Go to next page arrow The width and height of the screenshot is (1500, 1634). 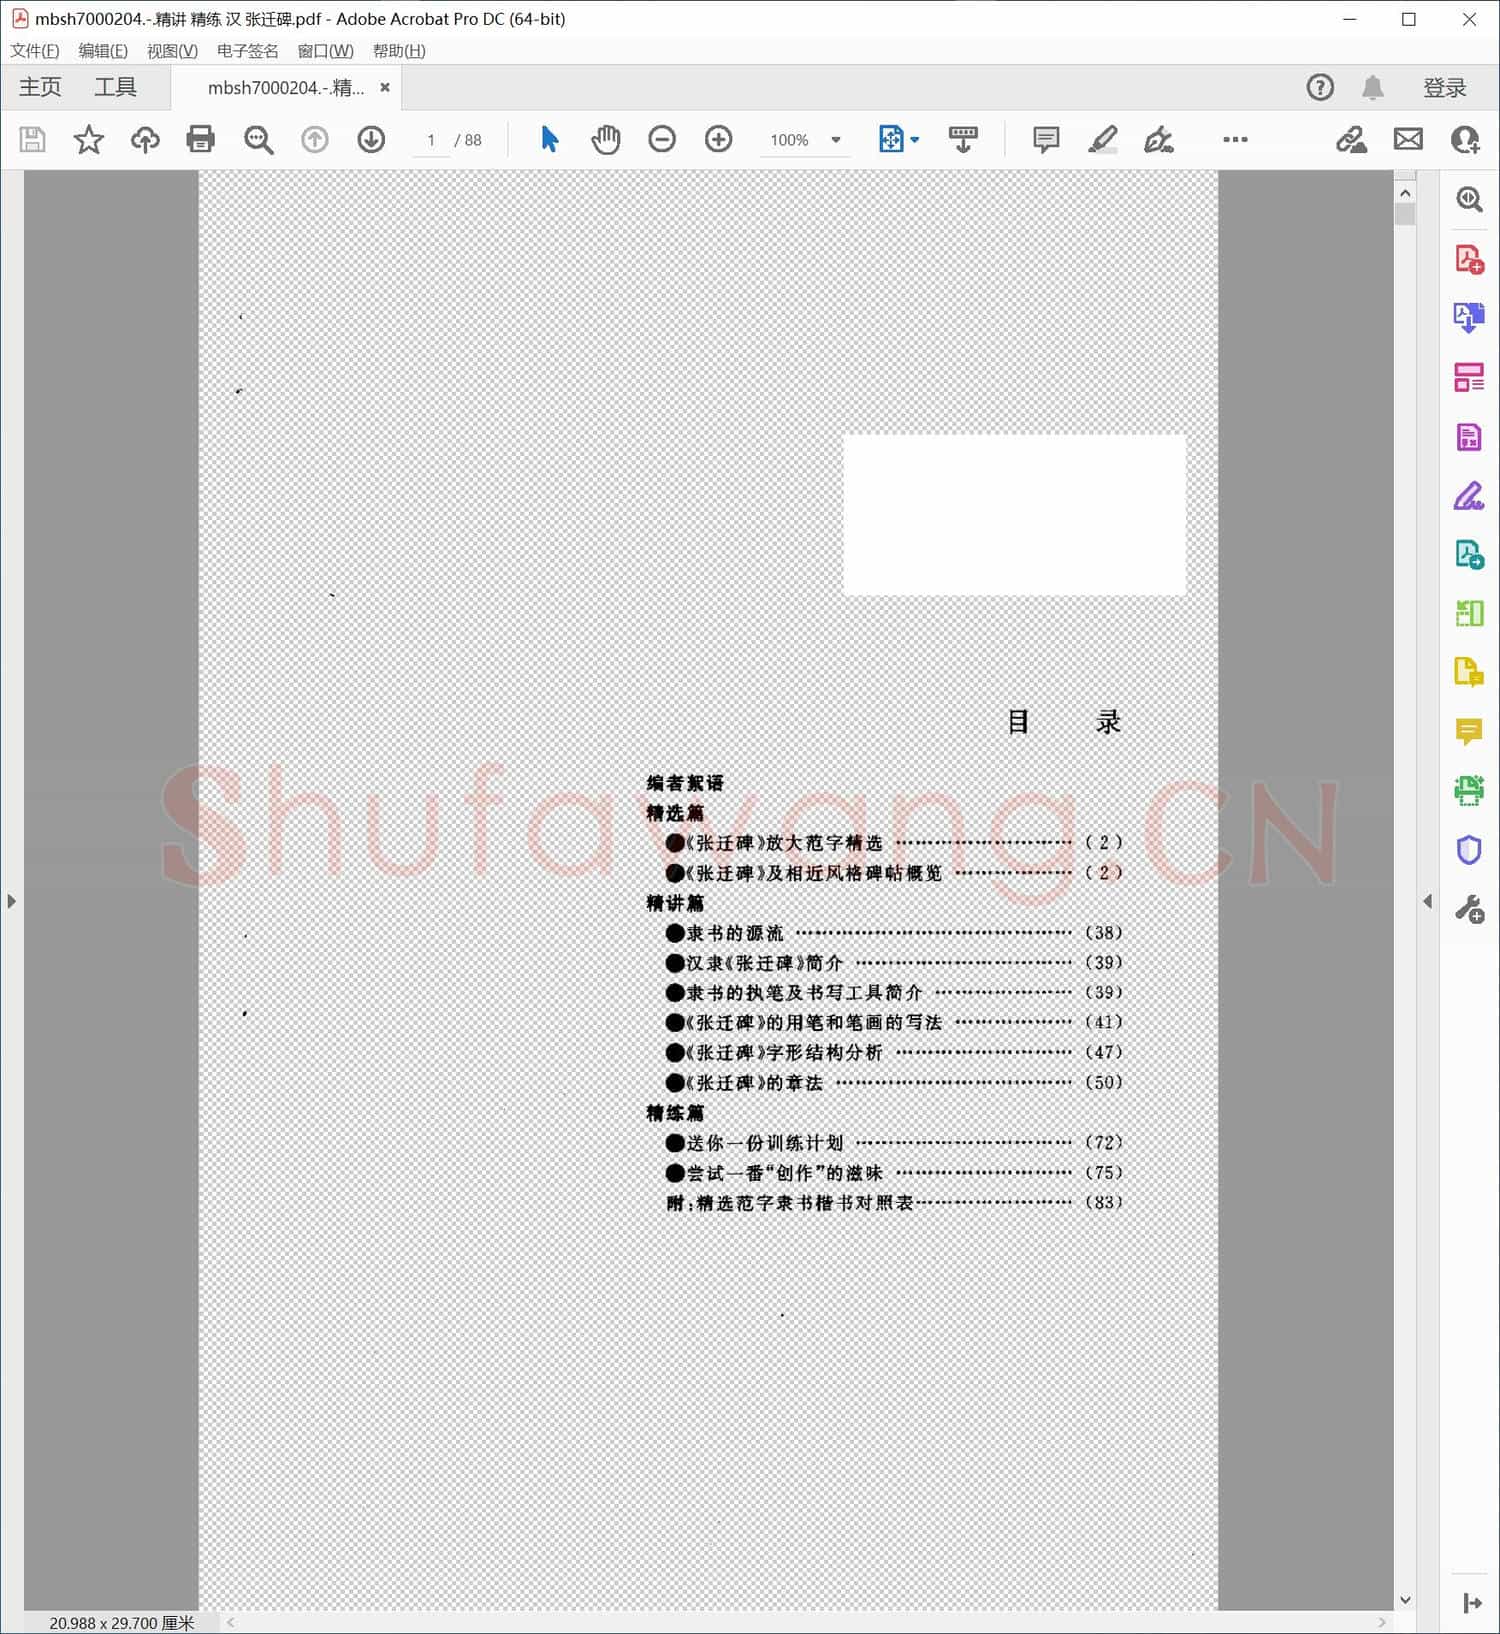pyautogui.click(x=371, y=139)
